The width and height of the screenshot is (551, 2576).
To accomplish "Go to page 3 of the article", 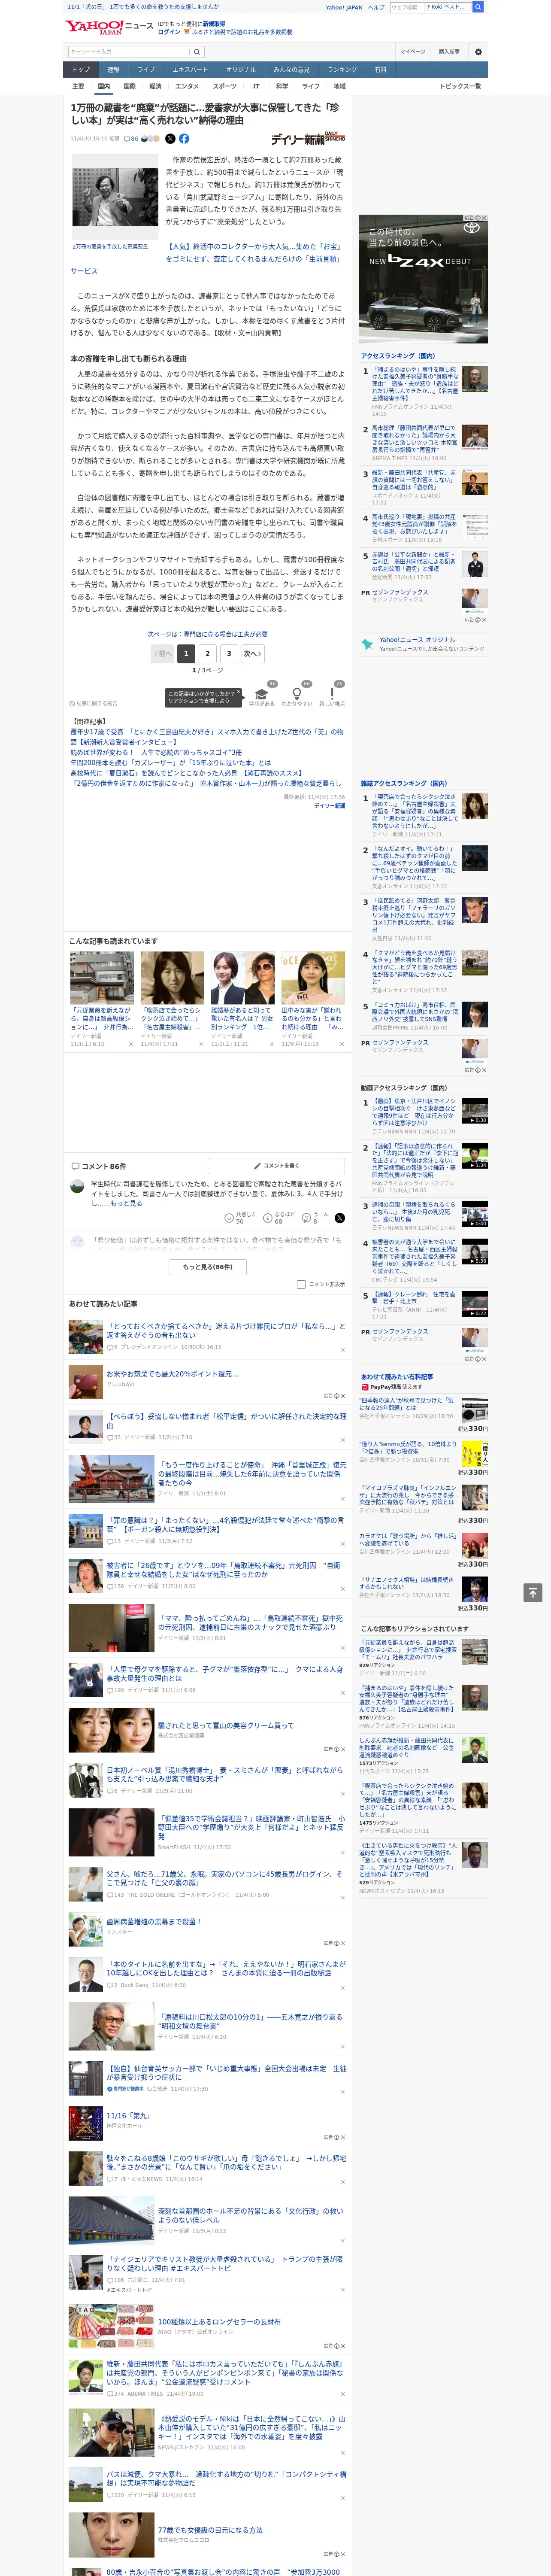I will [229, 654].
